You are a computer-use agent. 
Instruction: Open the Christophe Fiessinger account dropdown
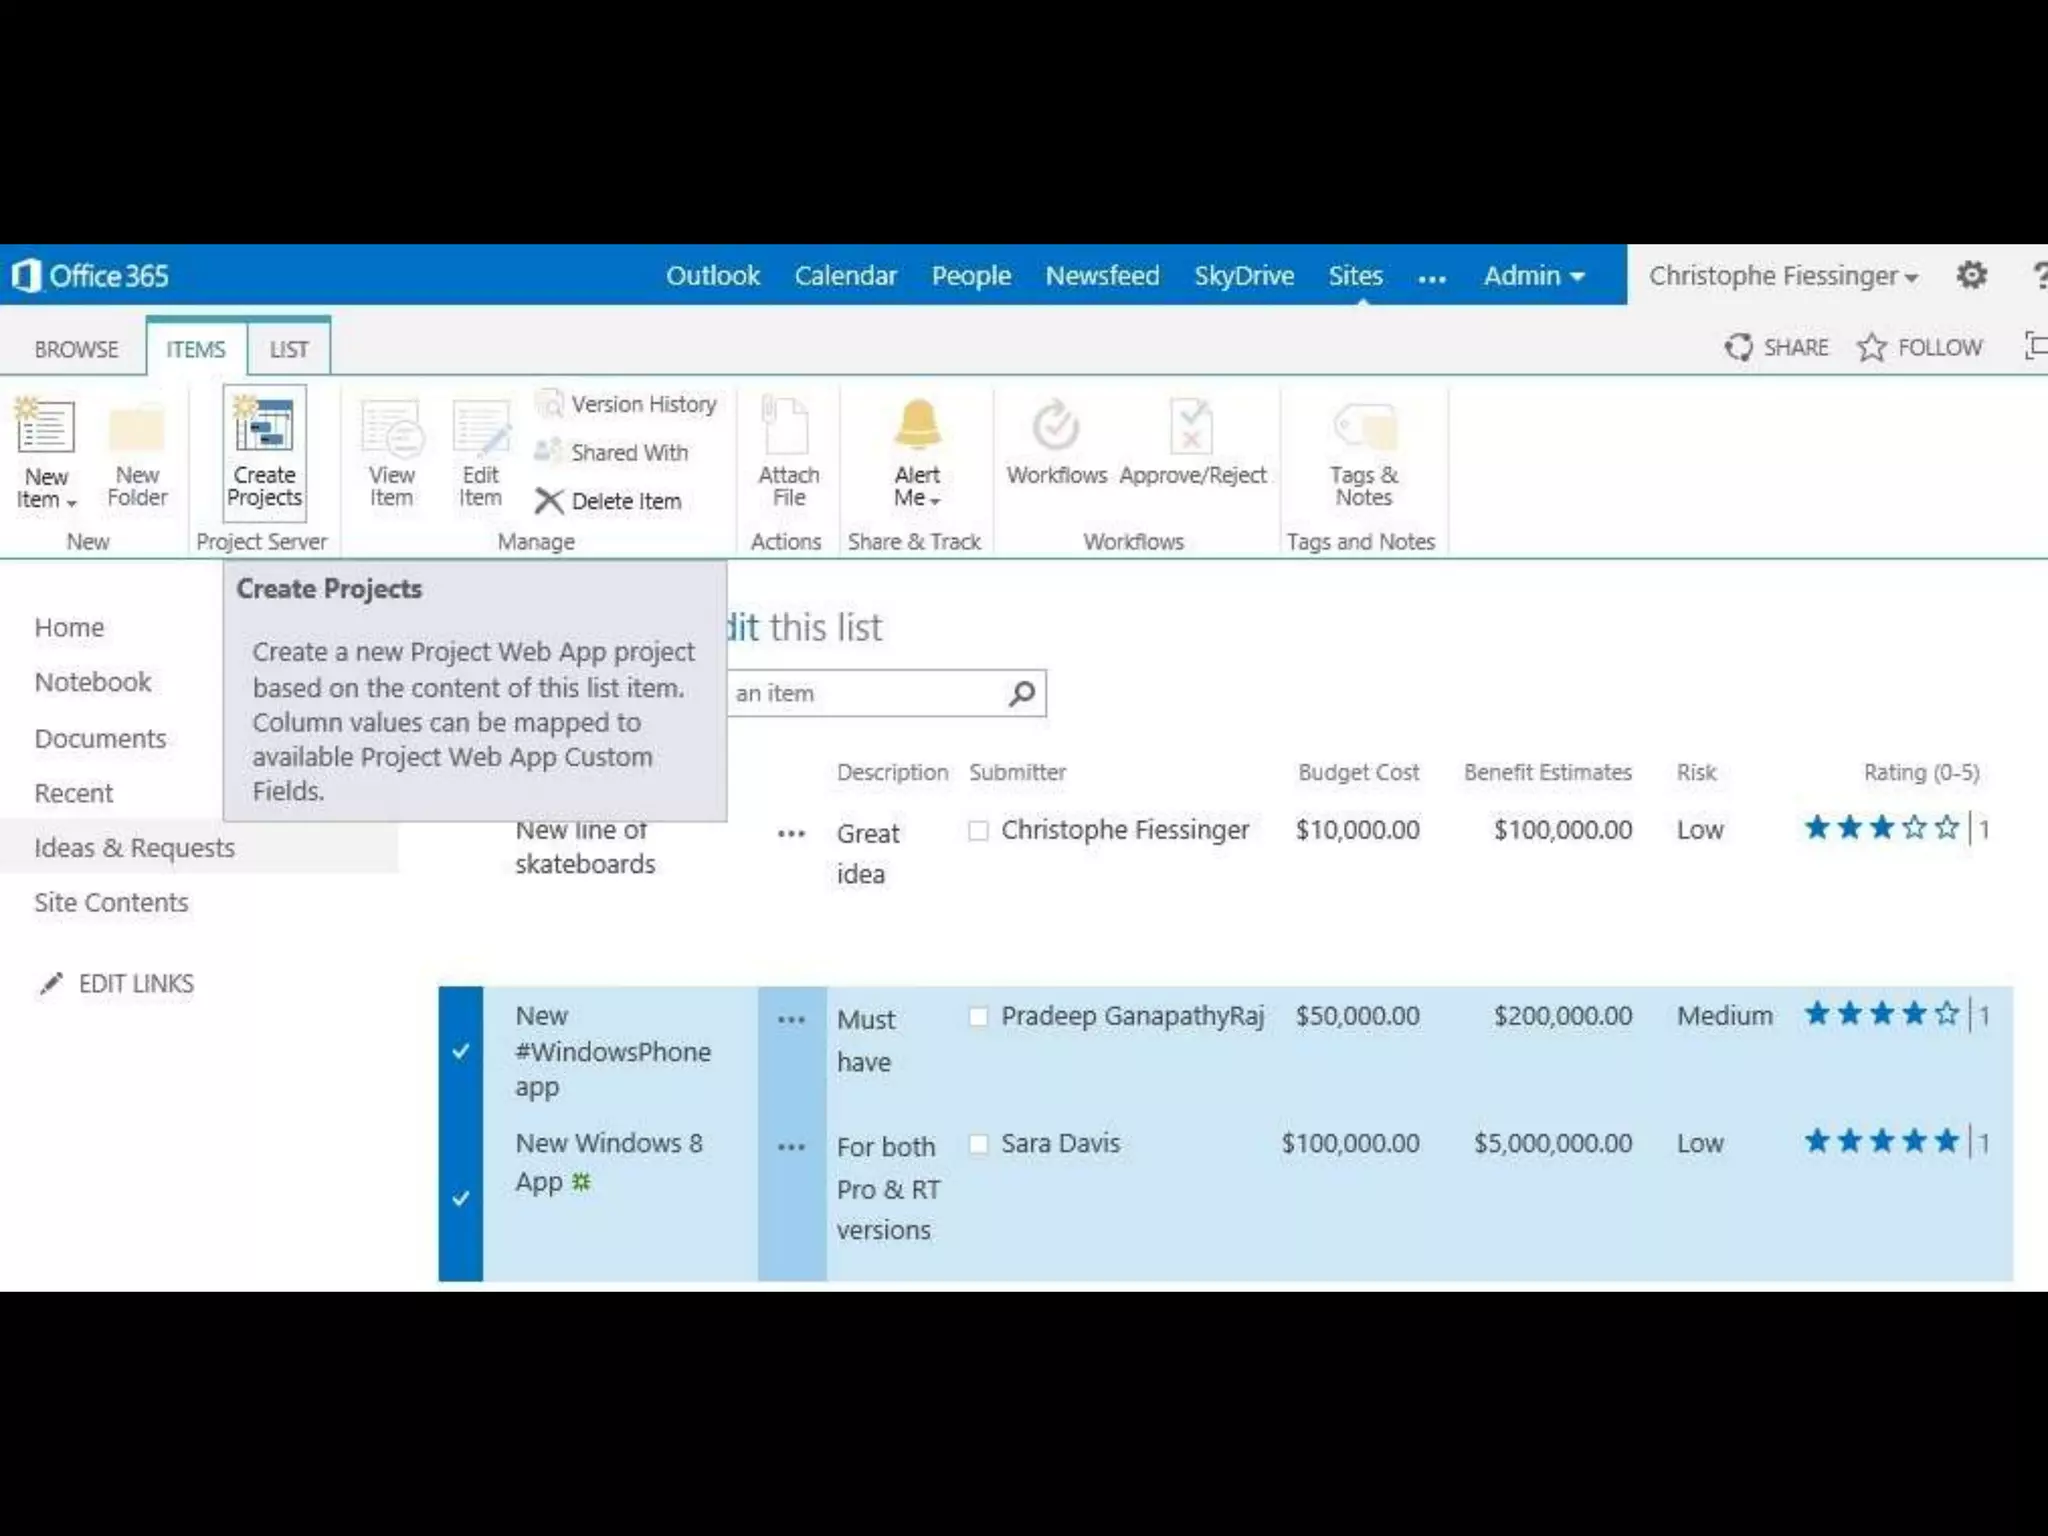click(1783, 276)
